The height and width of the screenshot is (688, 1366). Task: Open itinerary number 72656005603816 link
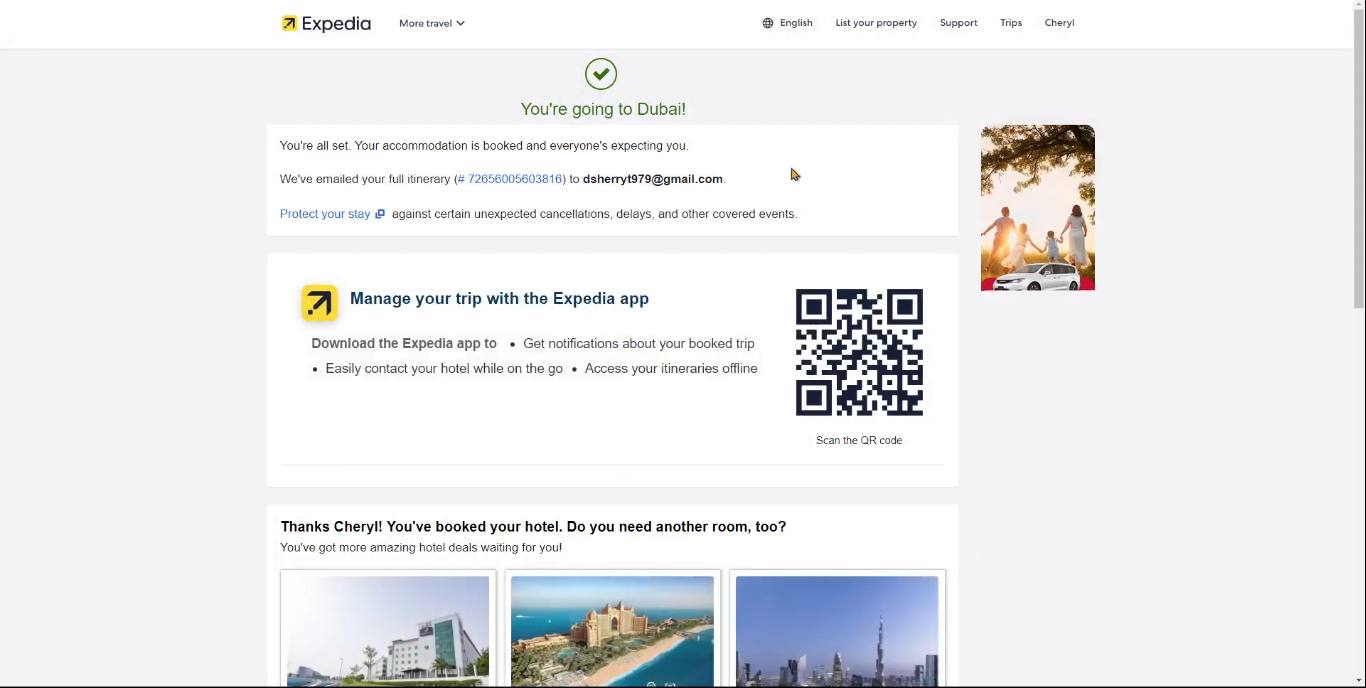point(510,179)
